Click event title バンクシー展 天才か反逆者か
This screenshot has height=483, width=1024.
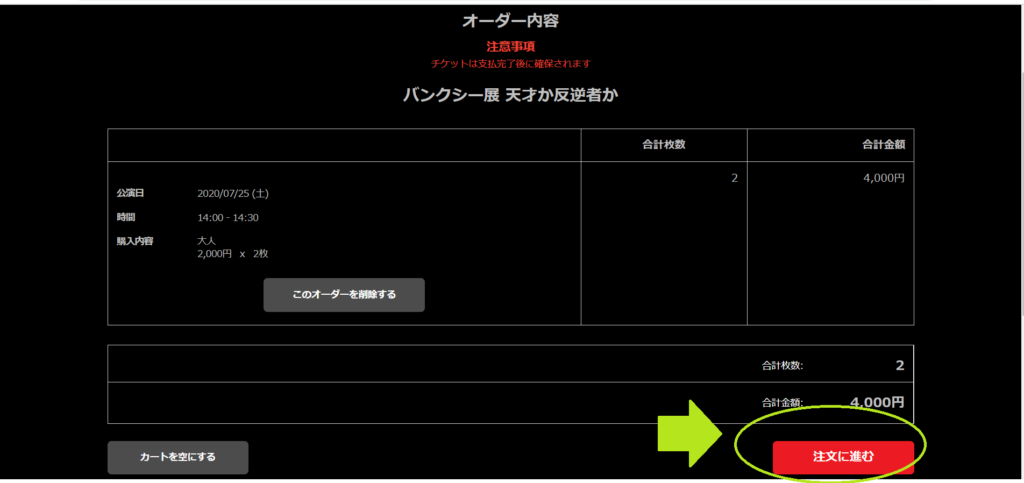click(511, 95)
